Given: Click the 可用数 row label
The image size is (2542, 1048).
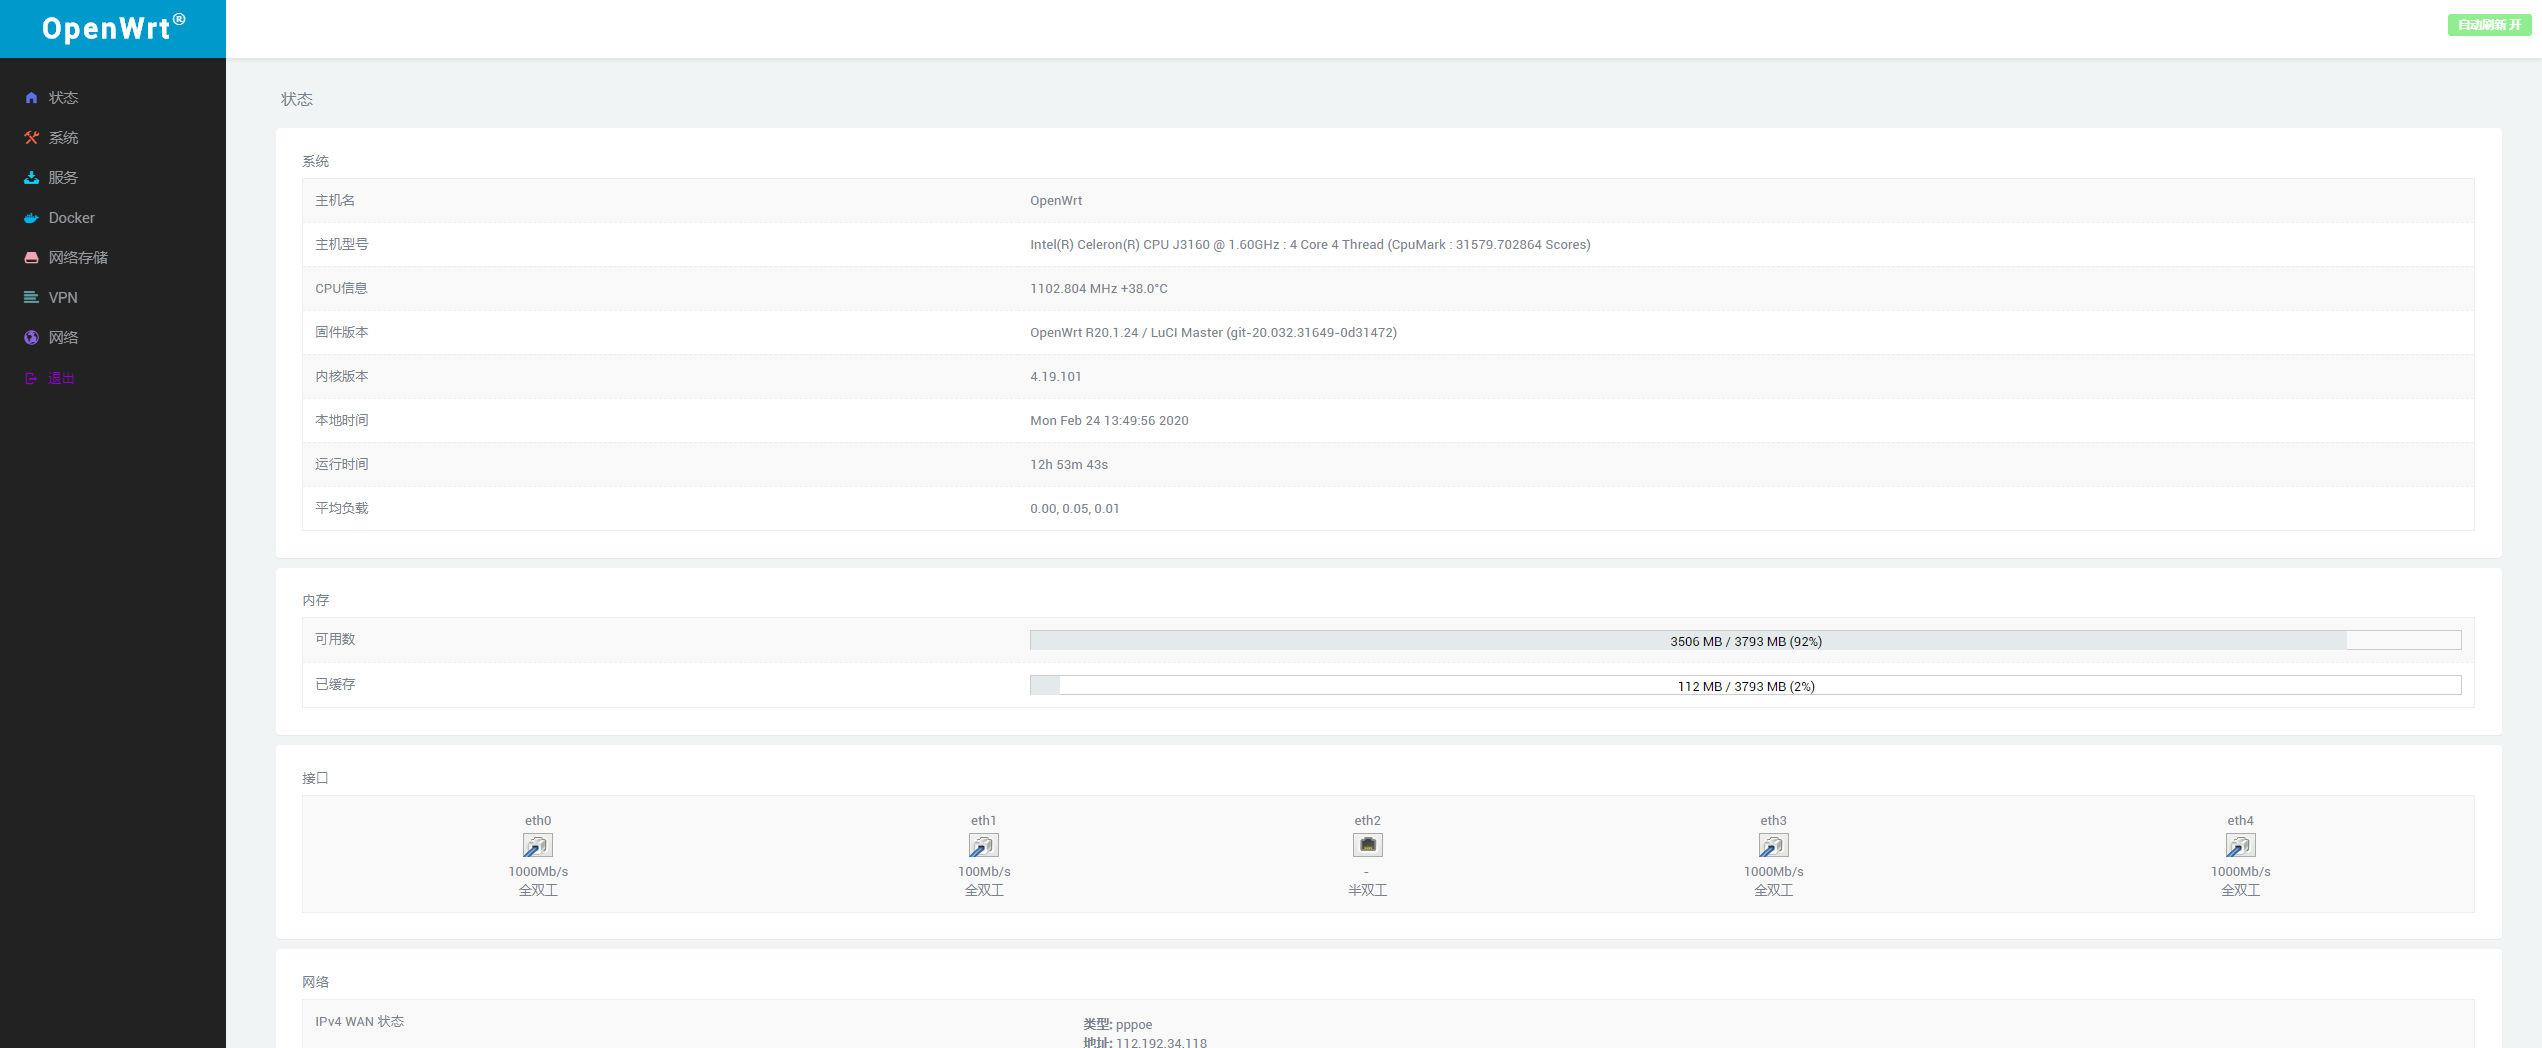Looking at the screenshot, I should pyautogui.click(x=335, y=640).
